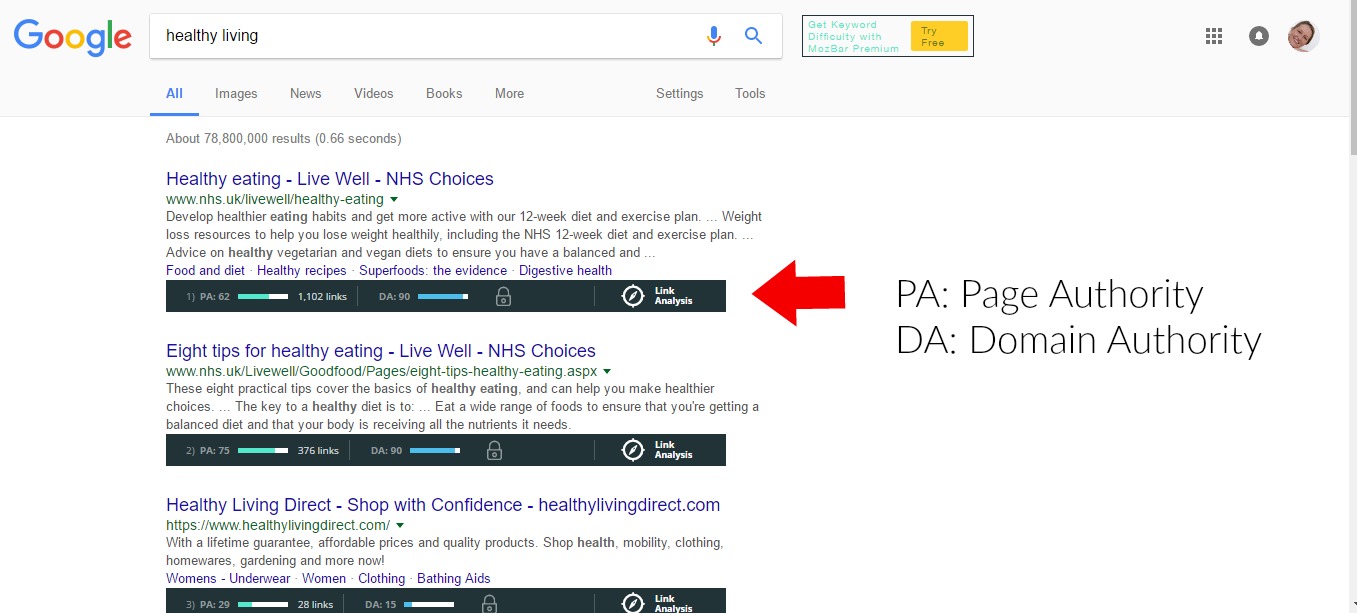Open search Tools options
The height and width of the screenshot is (613, 1357).
(750, 94)
